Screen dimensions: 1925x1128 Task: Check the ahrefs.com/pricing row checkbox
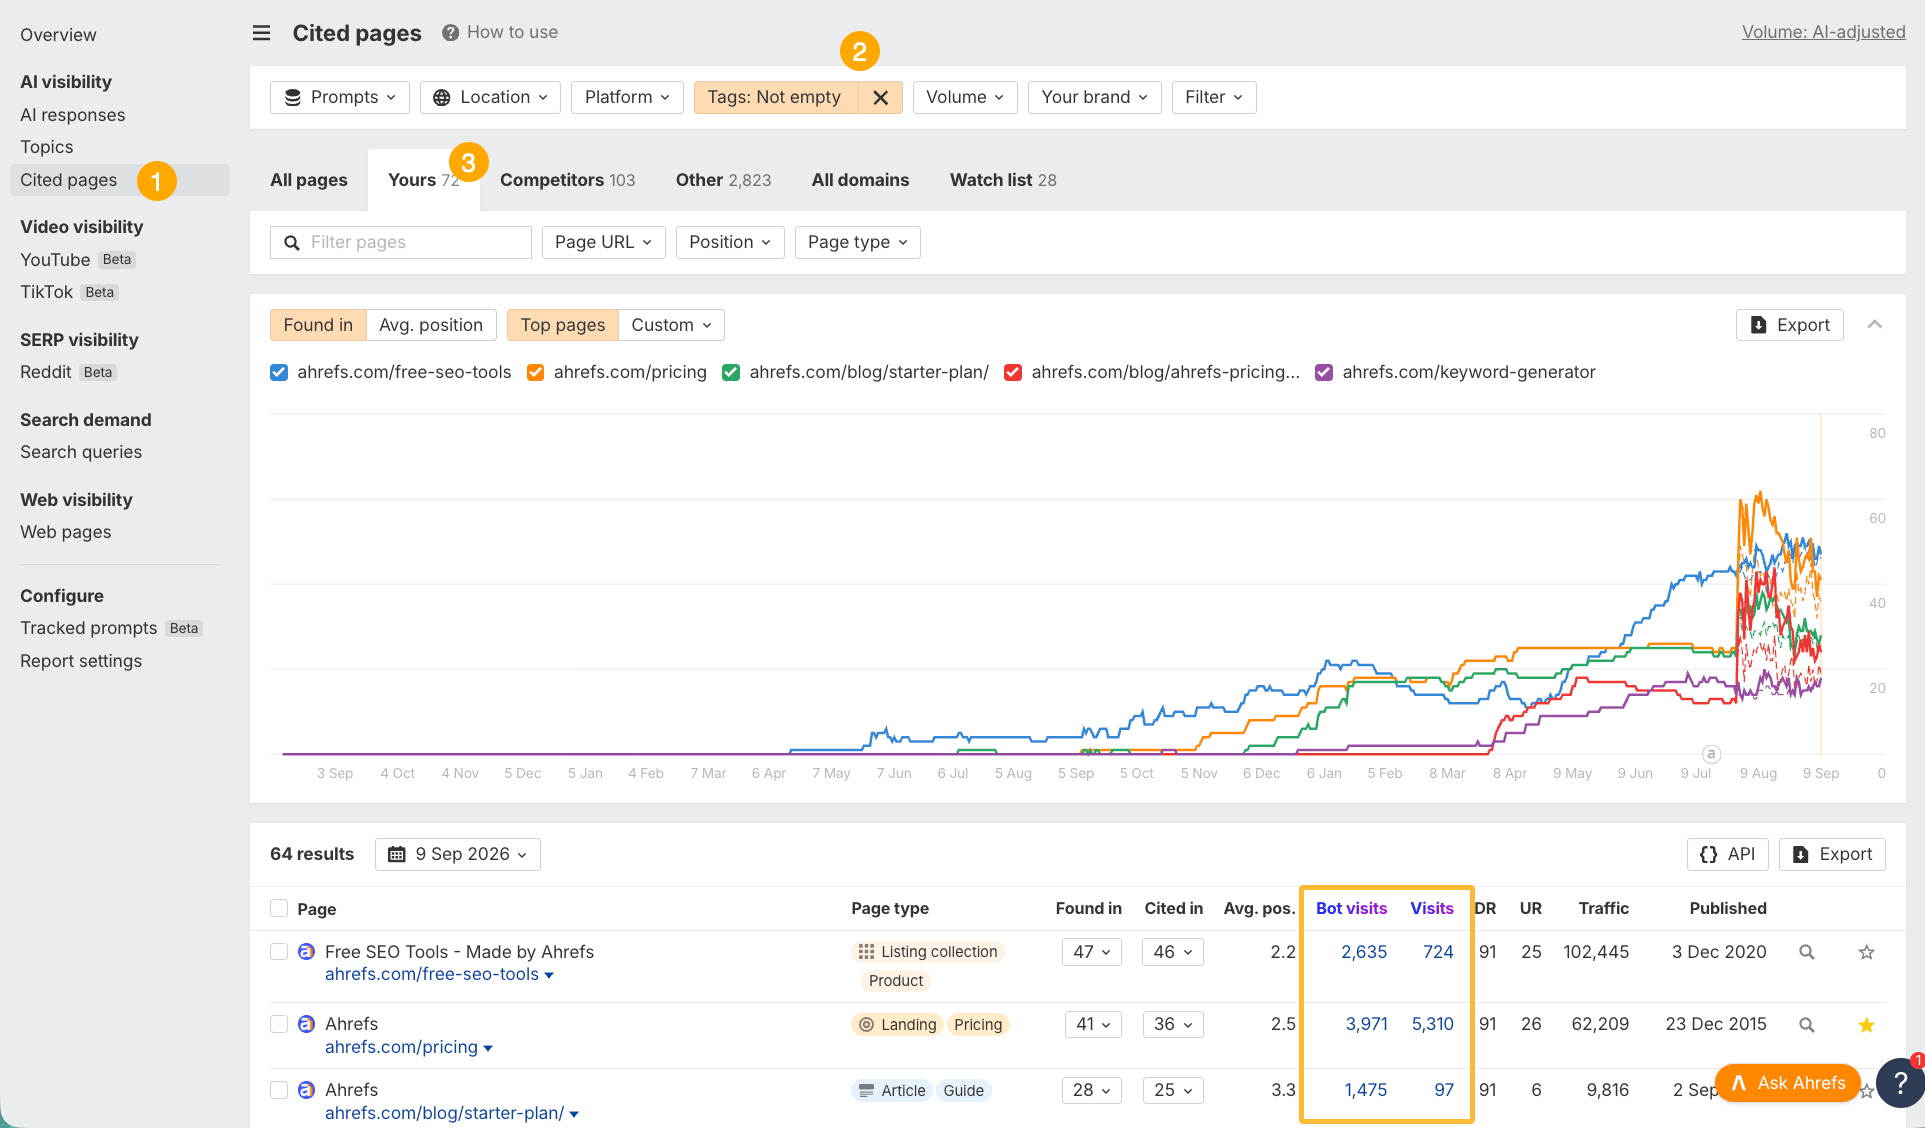click(279, 1024)
